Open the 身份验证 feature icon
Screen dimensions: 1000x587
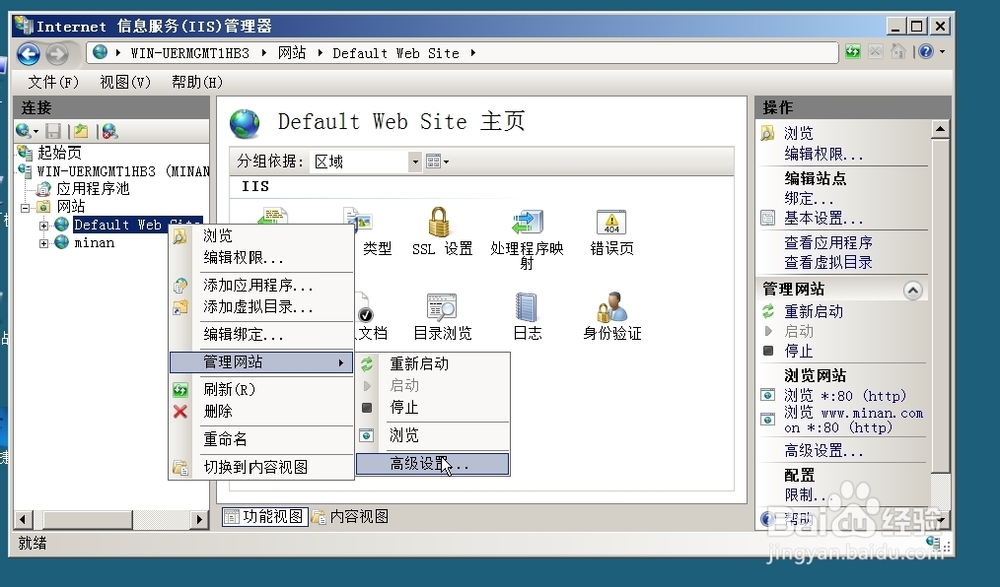(x=612, y=307)
